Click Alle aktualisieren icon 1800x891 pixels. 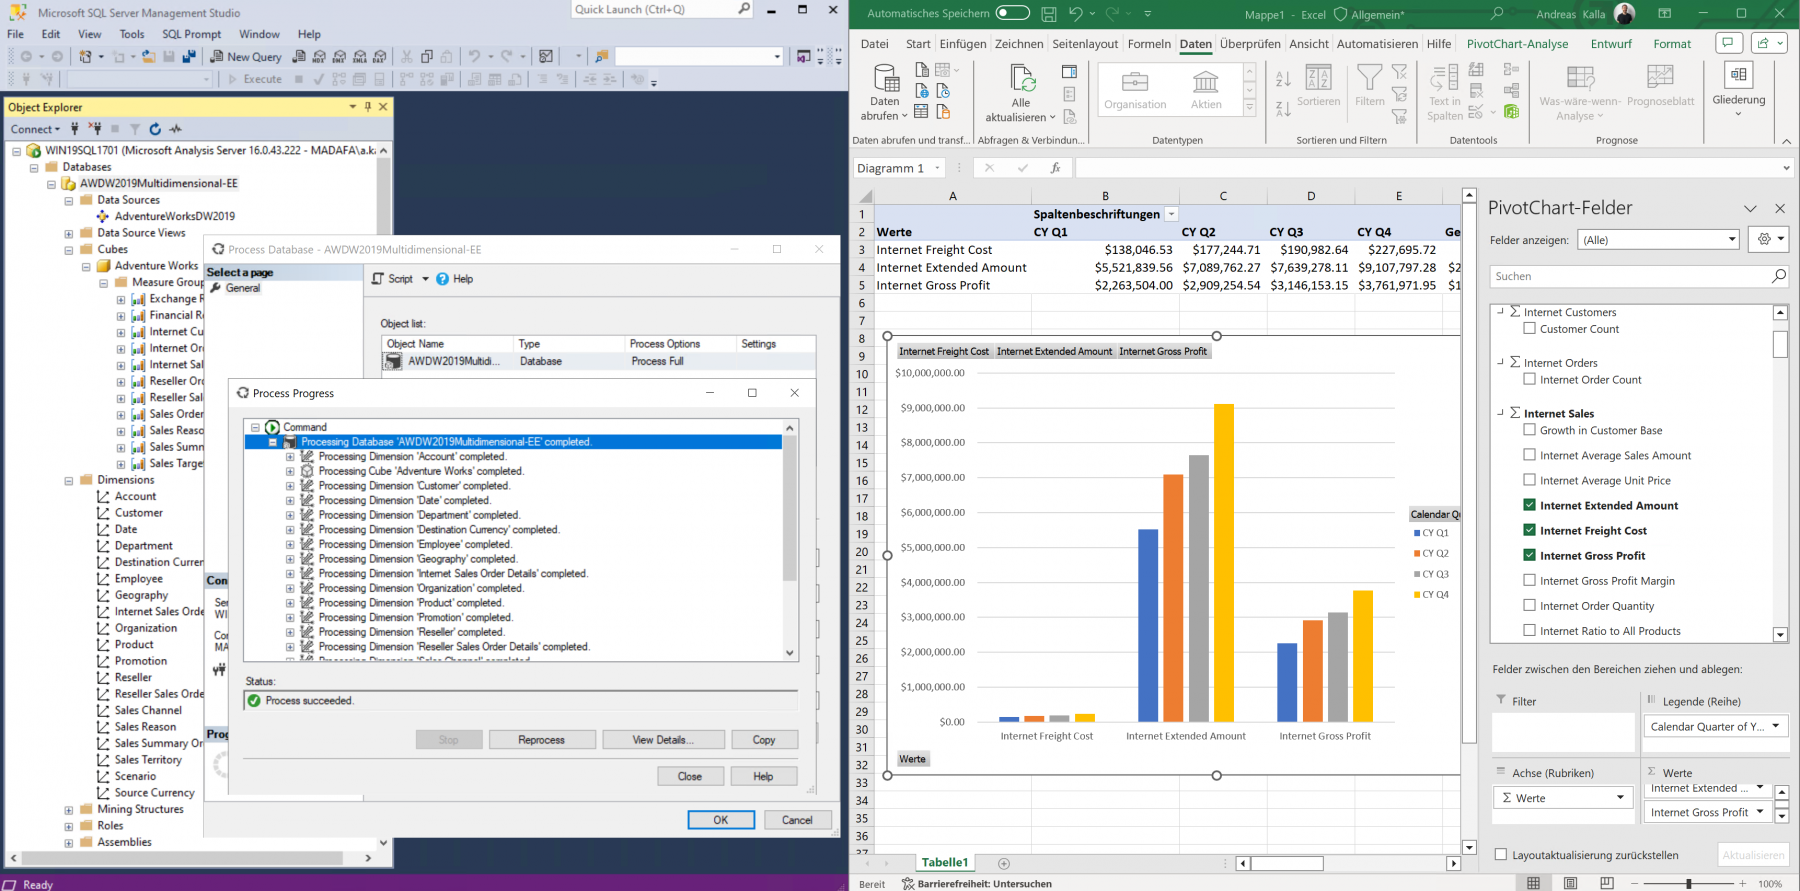[x=1021, y=78]
